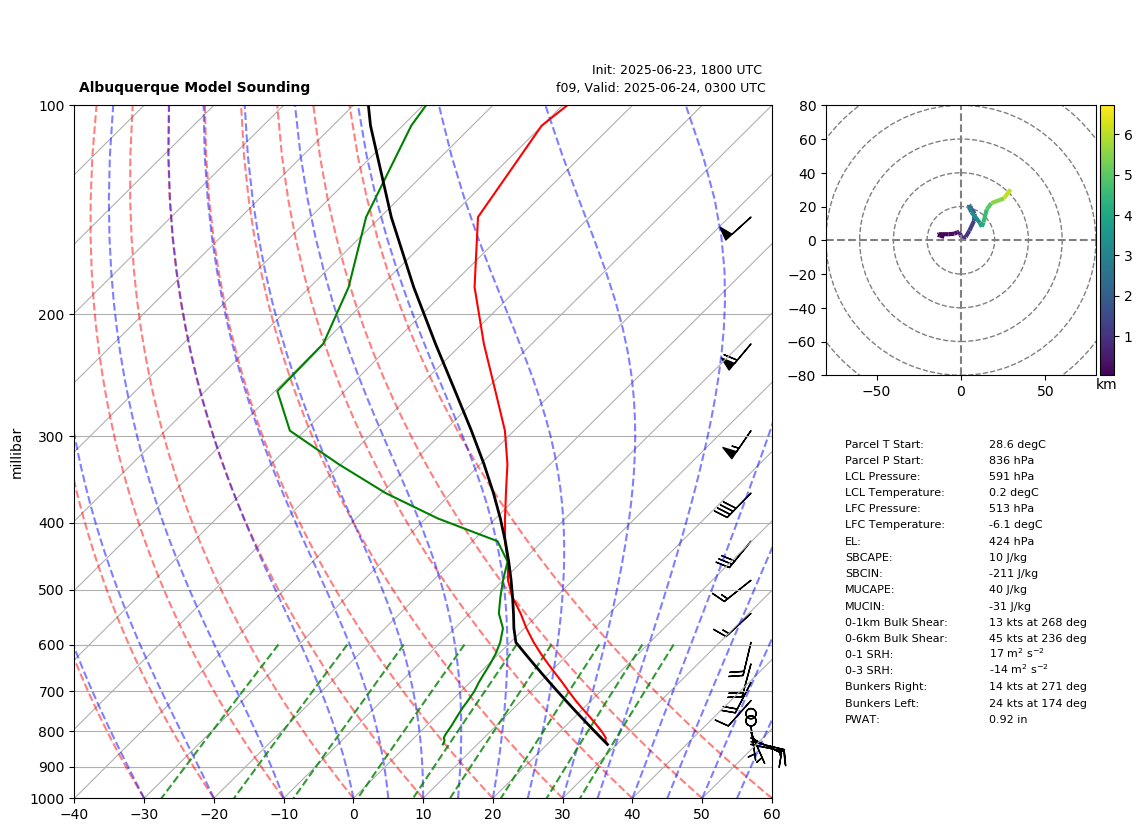This screenshot has width=1142, height=832.
Task: Click the '-31 J/kg' value
Action: [1009, 606]
